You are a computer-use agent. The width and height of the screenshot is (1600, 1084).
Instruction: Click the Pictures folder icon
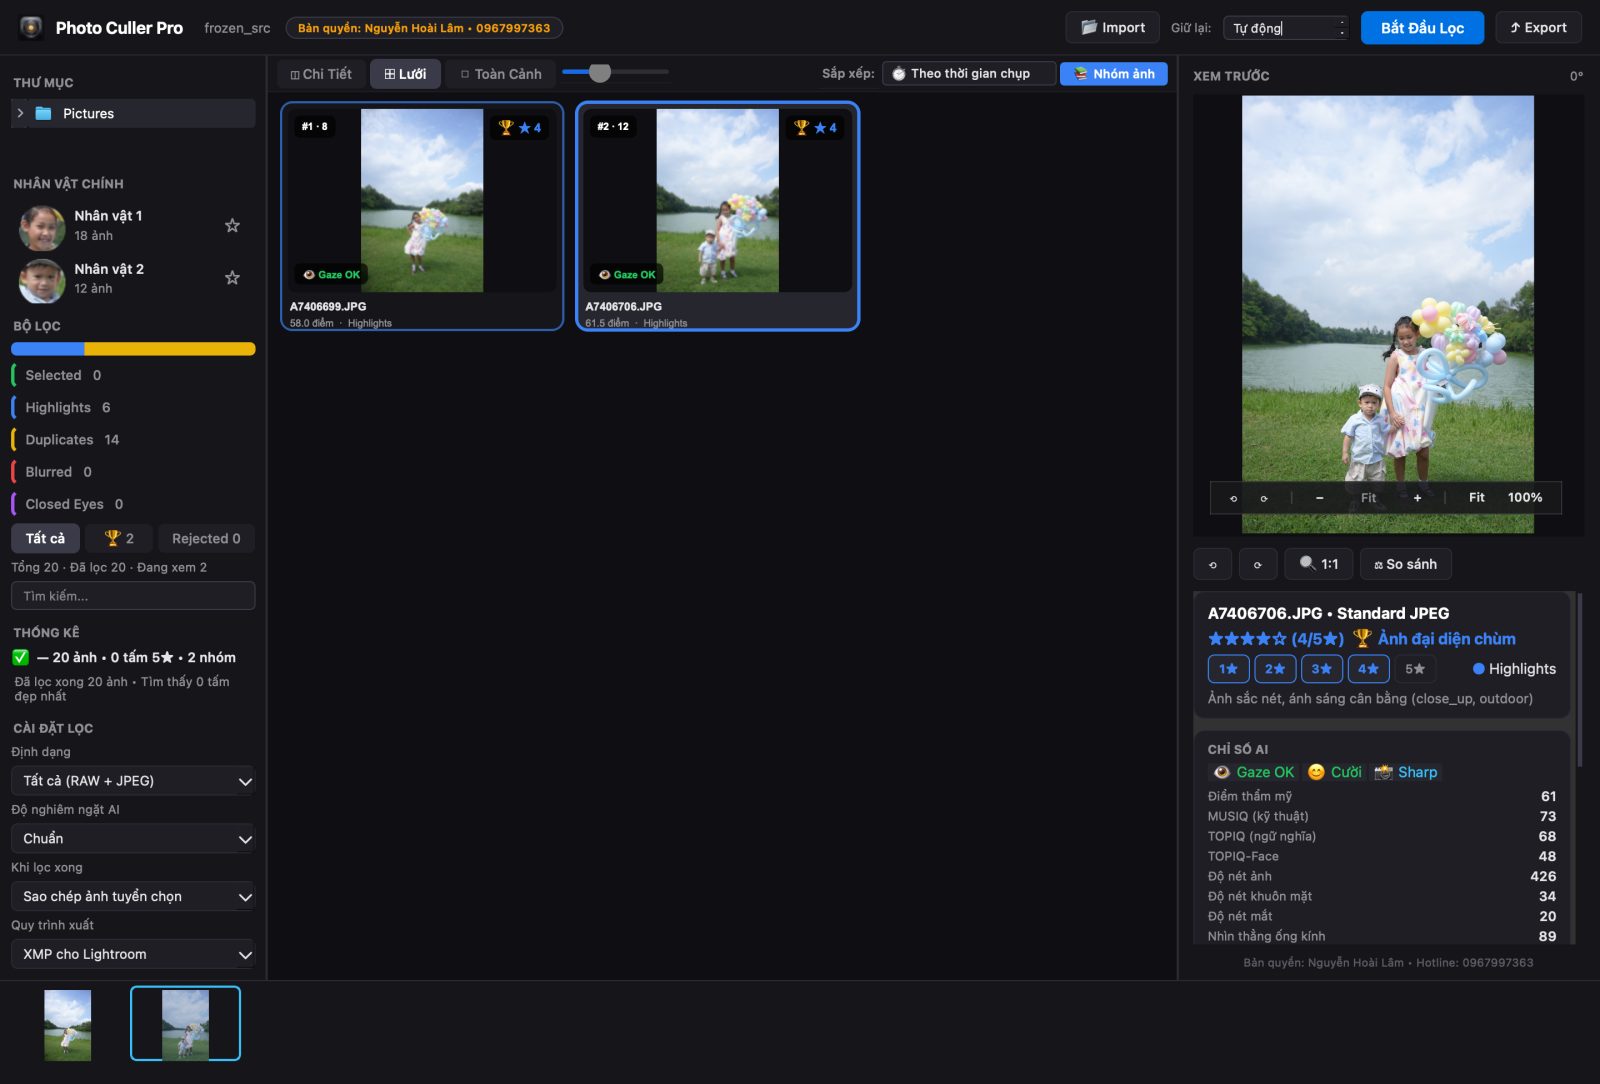[x=43, y=113]
